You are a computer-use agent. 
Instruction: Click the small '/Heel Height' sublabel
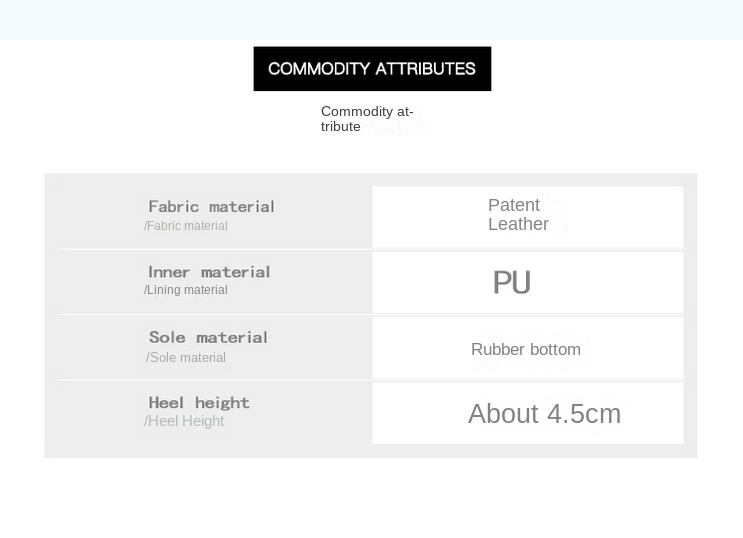(184, 422)
